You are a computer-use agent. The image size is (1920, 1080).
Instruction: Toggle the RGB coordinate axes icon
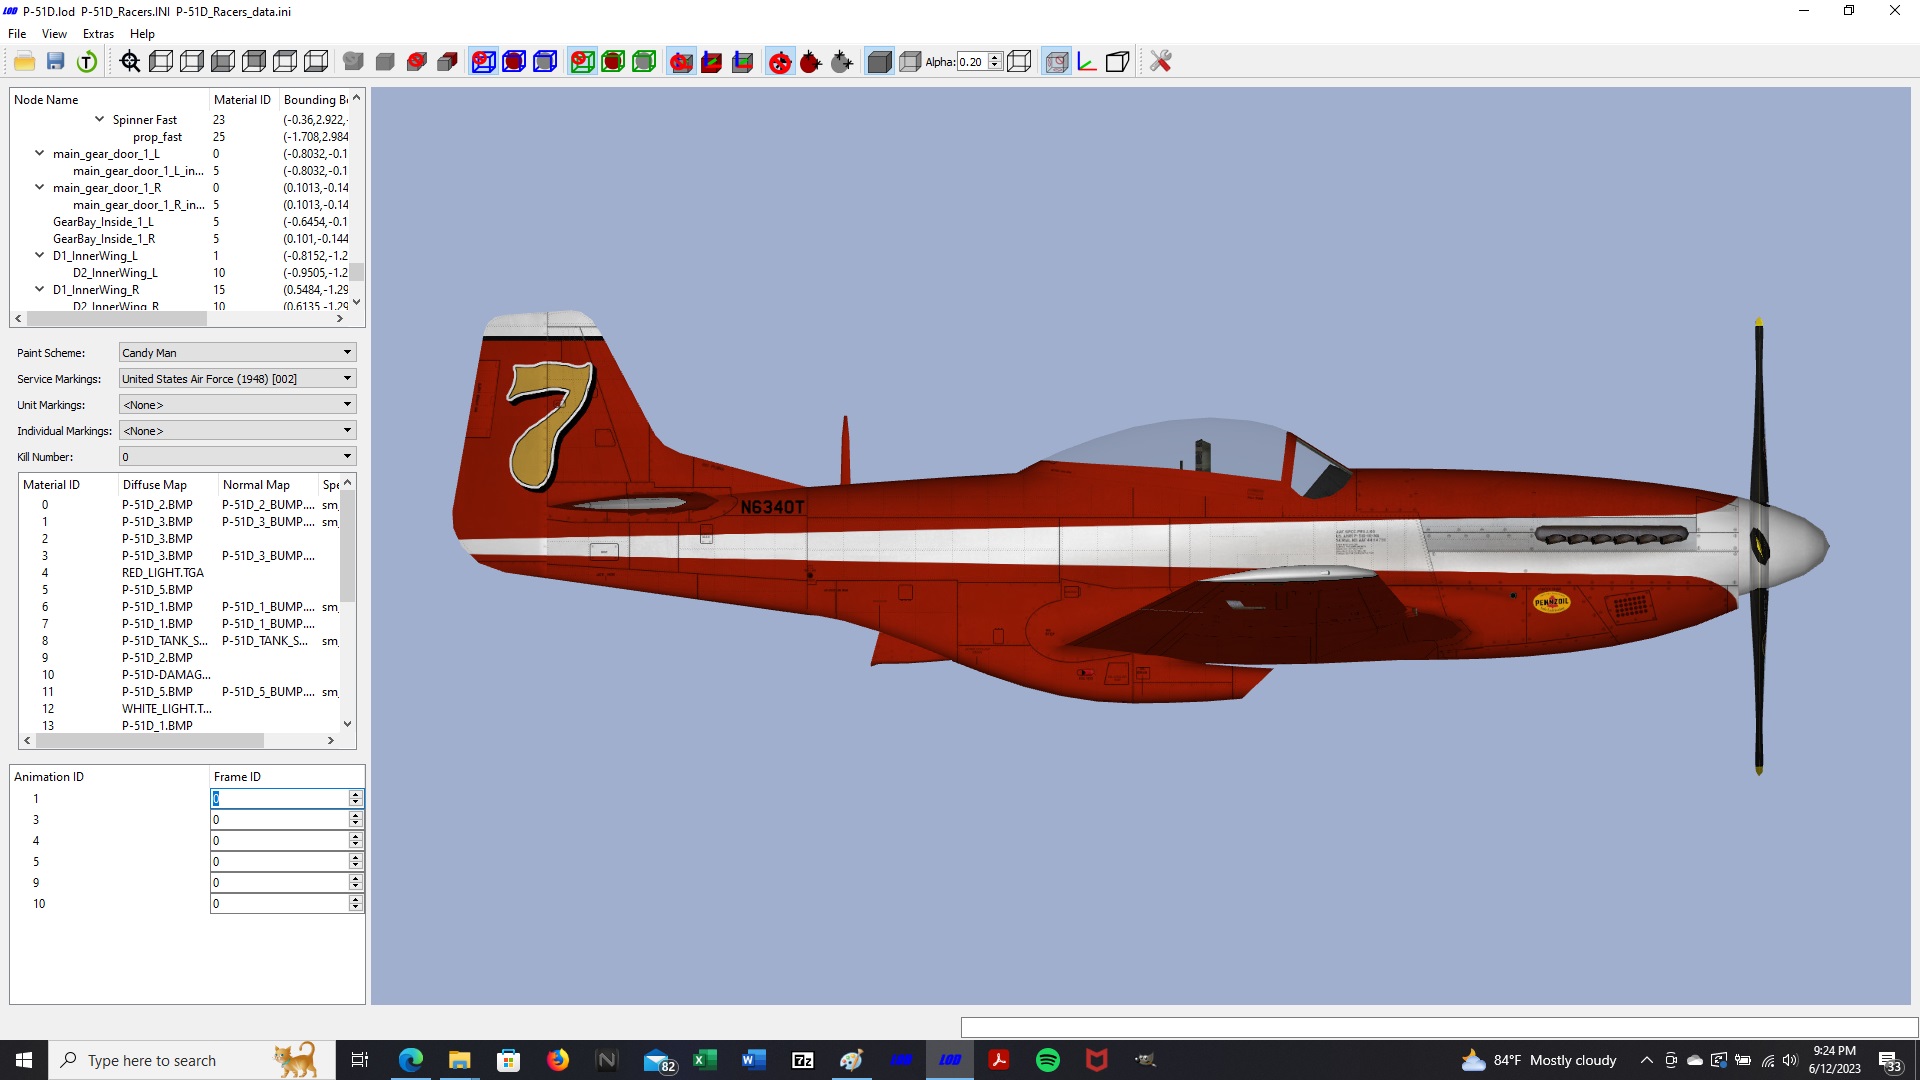(1087, 62)
